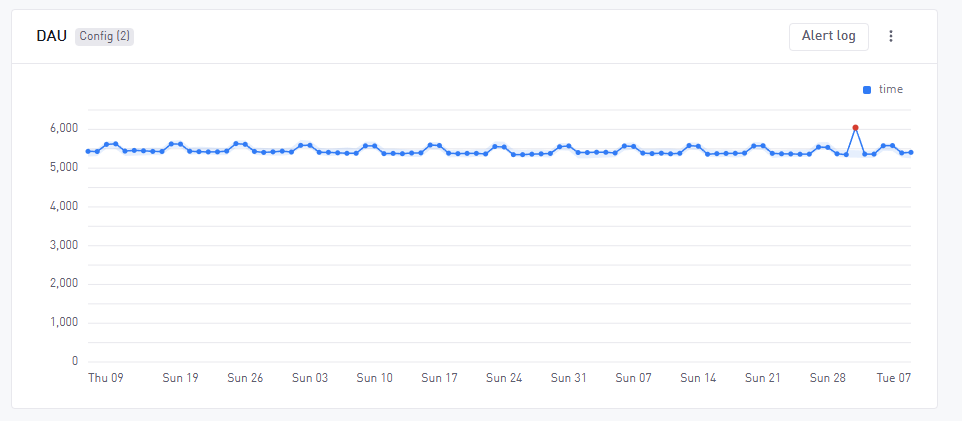Click the Sun 03 axis label

(310, 378)
